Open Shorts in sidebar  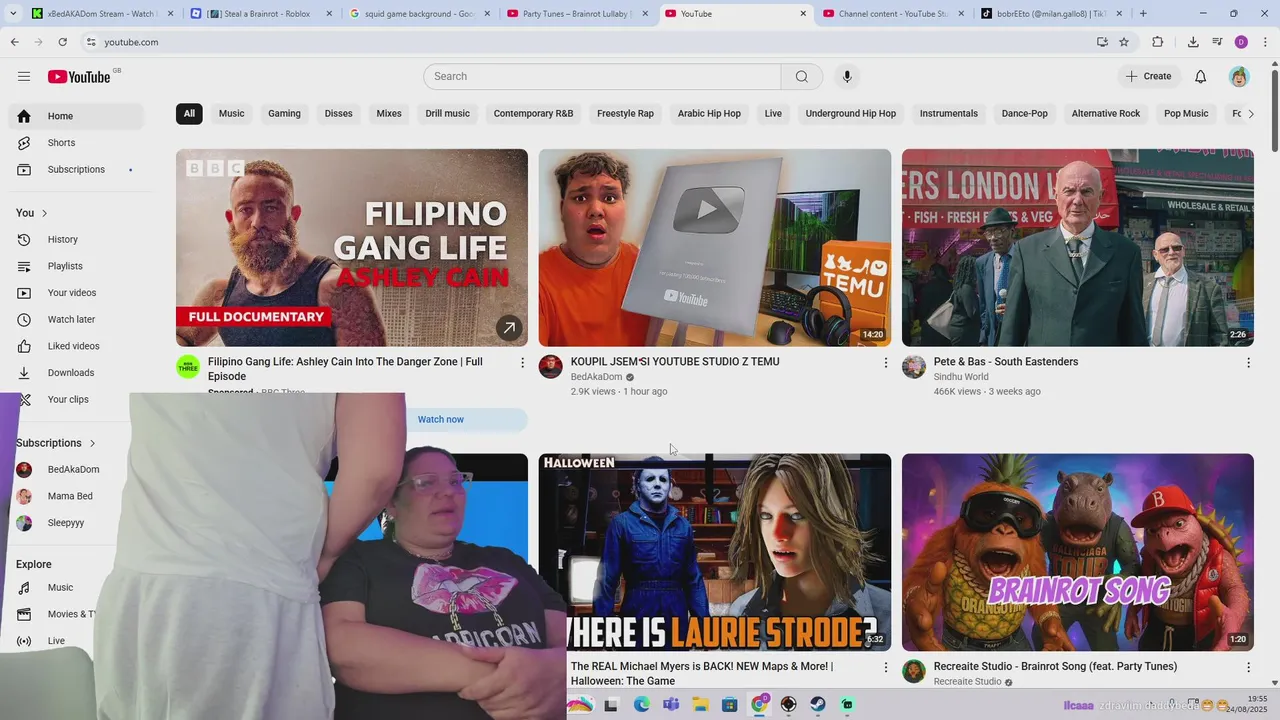pos(76,143)
